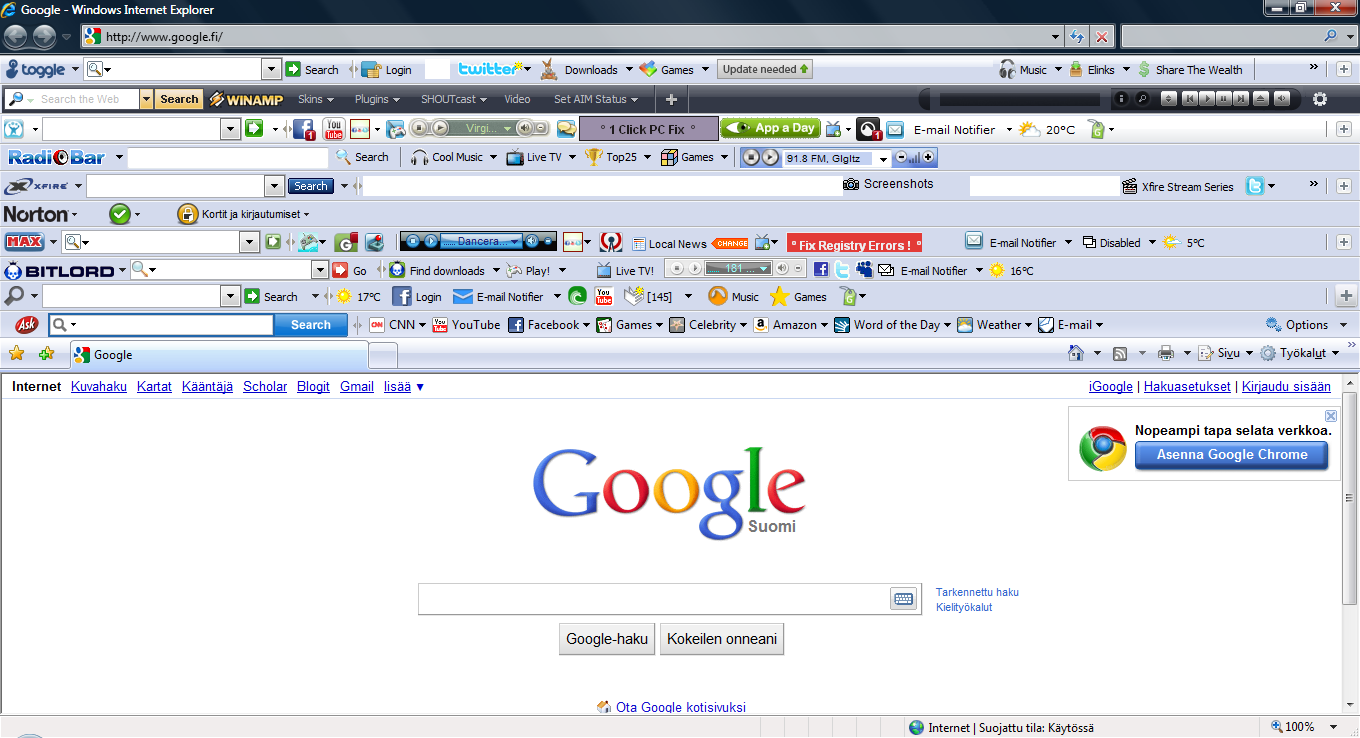Open the SHOUTcast menu

click(454, 99)
